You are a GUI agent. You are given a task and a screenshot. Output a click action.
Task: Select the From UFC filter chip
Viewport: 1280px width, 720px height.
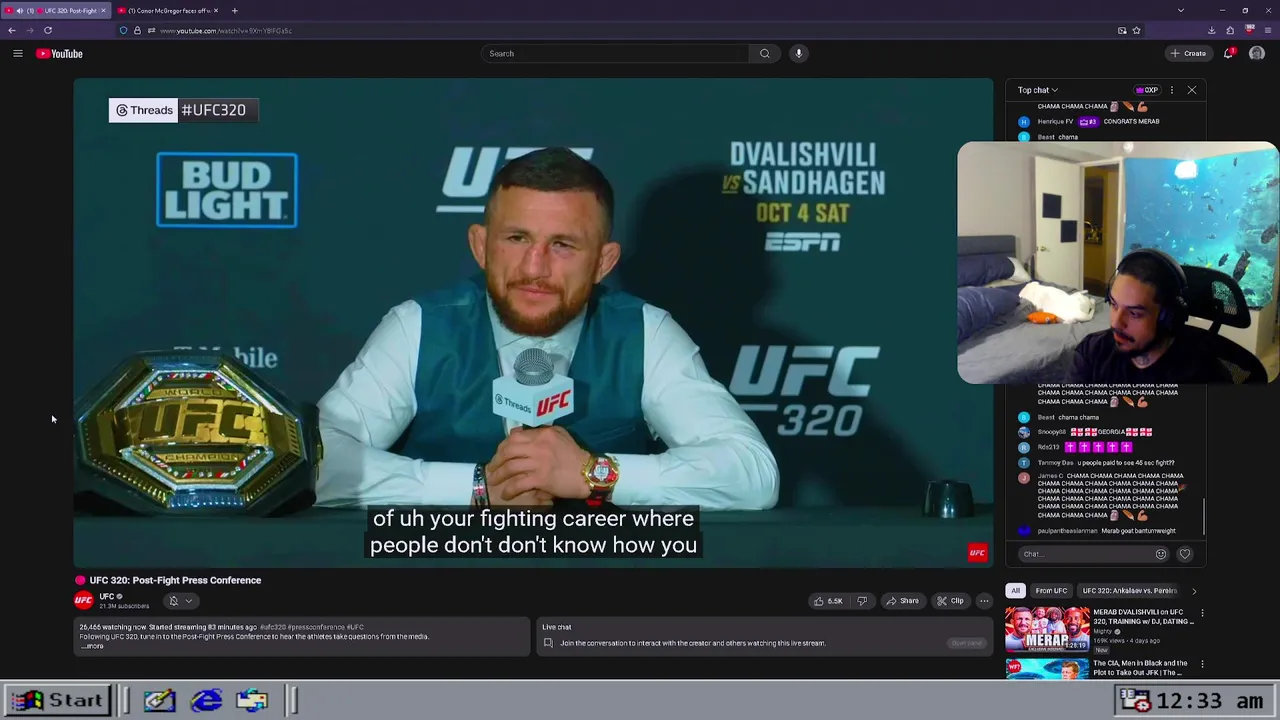pyautogui.click(x=1051, y=591)
